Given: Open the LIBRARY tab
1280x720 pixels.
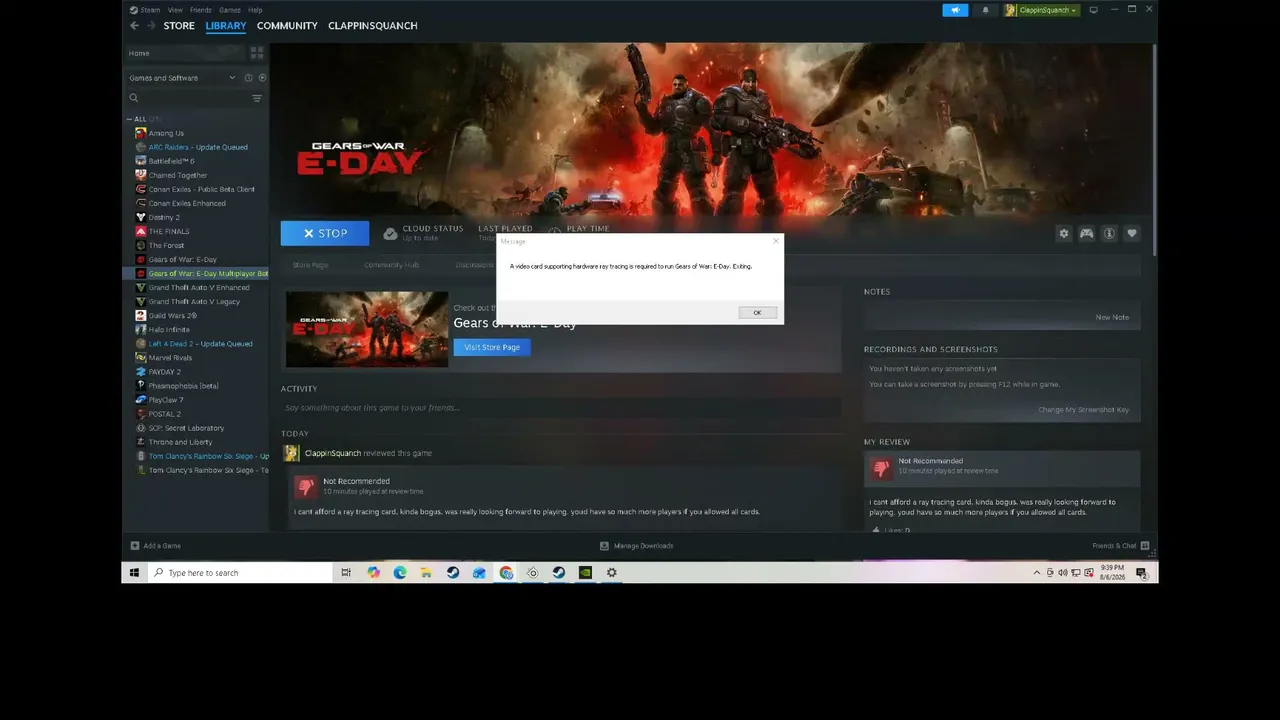Looking at the screenshot, I should point(226,26).
